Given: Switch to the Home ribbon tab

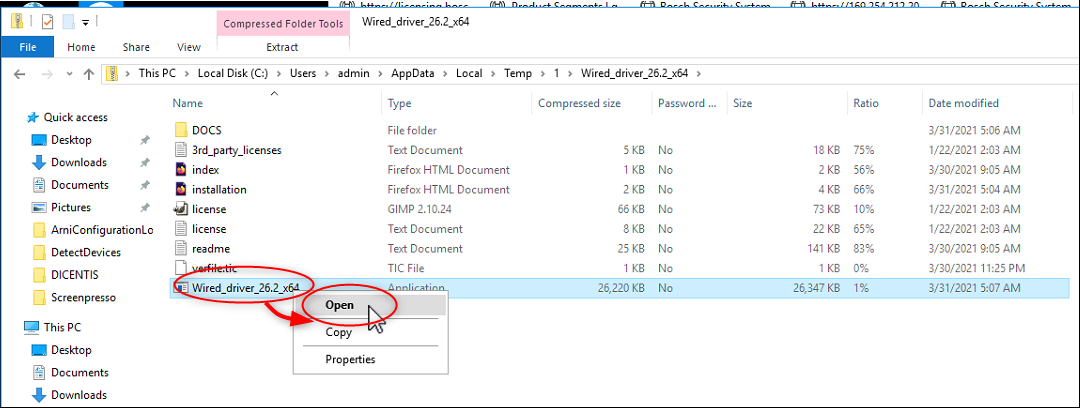Looking at the screenshot, I should [81, 48].
